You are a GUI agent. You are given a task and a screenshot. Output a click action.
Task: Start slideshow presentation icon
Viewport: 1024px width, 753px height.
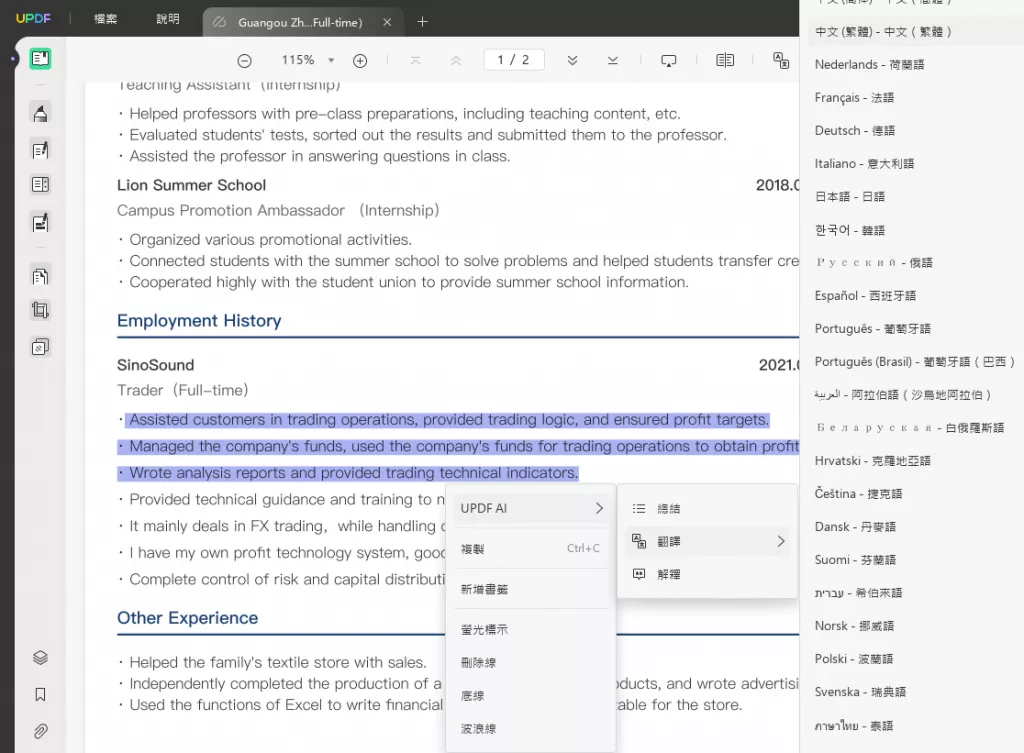point(669,61)
